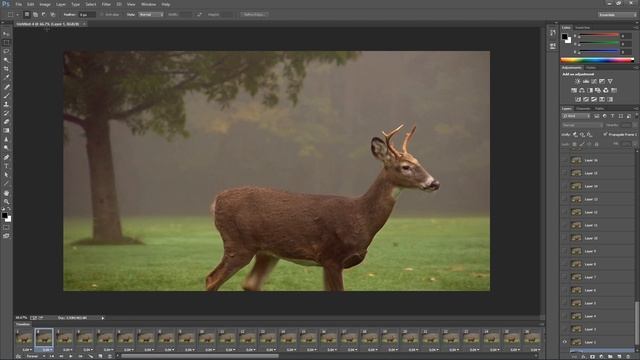Select the Type tool
Screen dimensions: 640x360
tap(6, 166)
